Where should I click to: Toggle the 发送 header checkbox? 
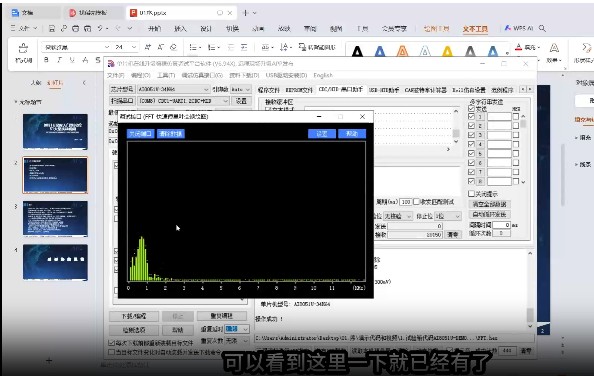(x=471, y=109)
